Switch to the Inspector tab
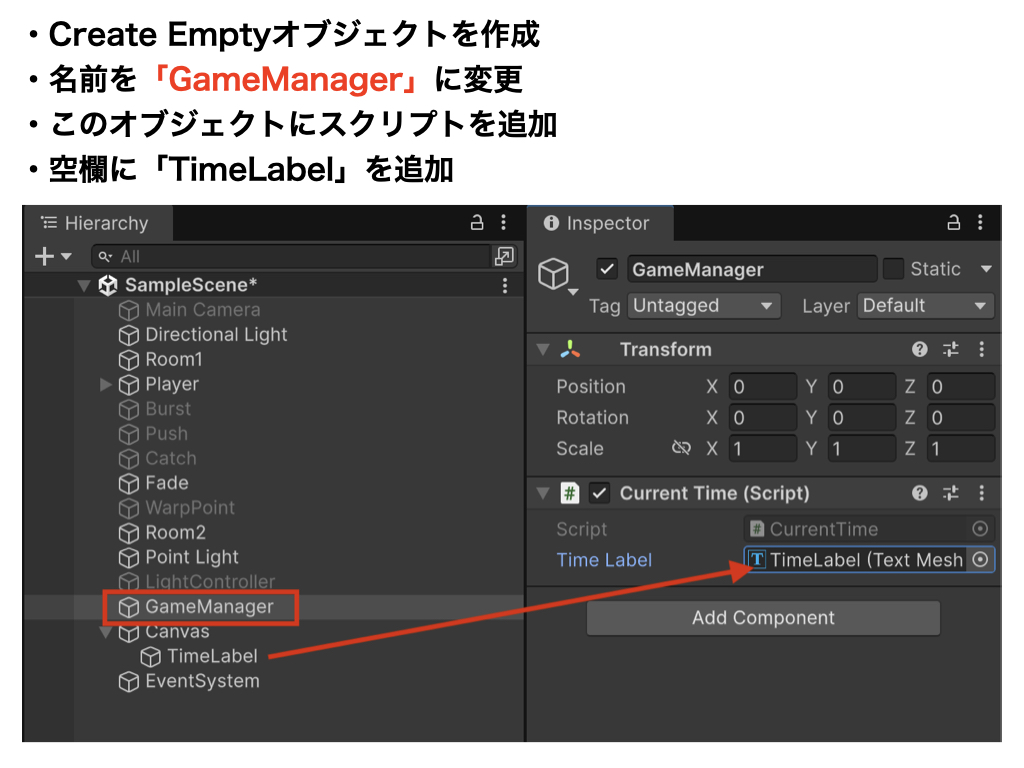This screenshot has width=1024, height=768. 598,223
